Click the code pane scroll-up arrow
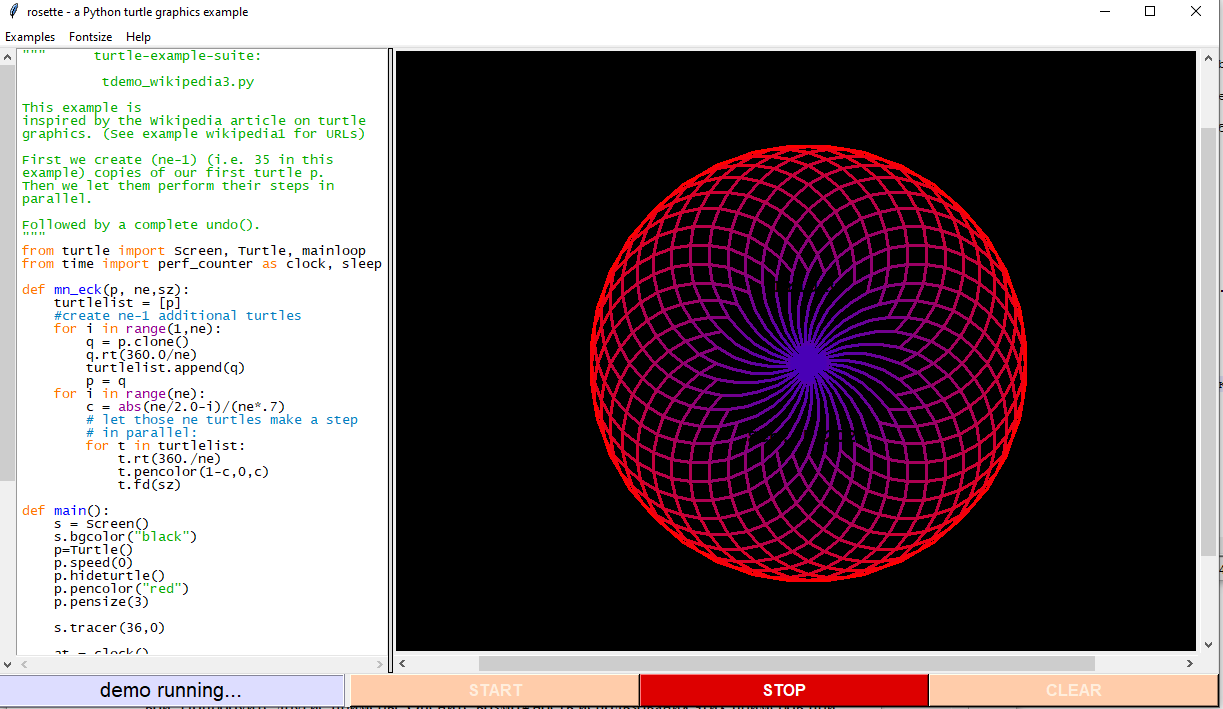The image size is (1223, 709). coord(8,57)
